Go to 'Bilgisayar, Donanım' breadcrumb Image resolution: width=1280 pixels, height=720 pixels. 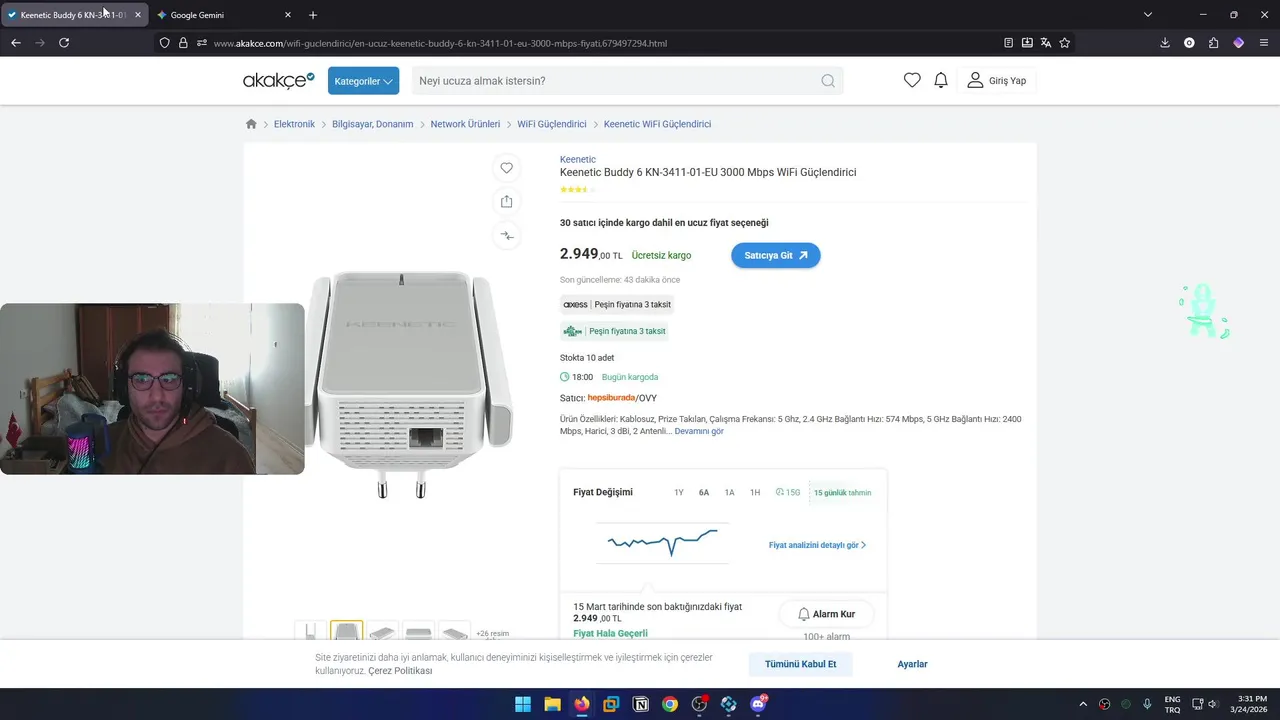tap(373, 124)
